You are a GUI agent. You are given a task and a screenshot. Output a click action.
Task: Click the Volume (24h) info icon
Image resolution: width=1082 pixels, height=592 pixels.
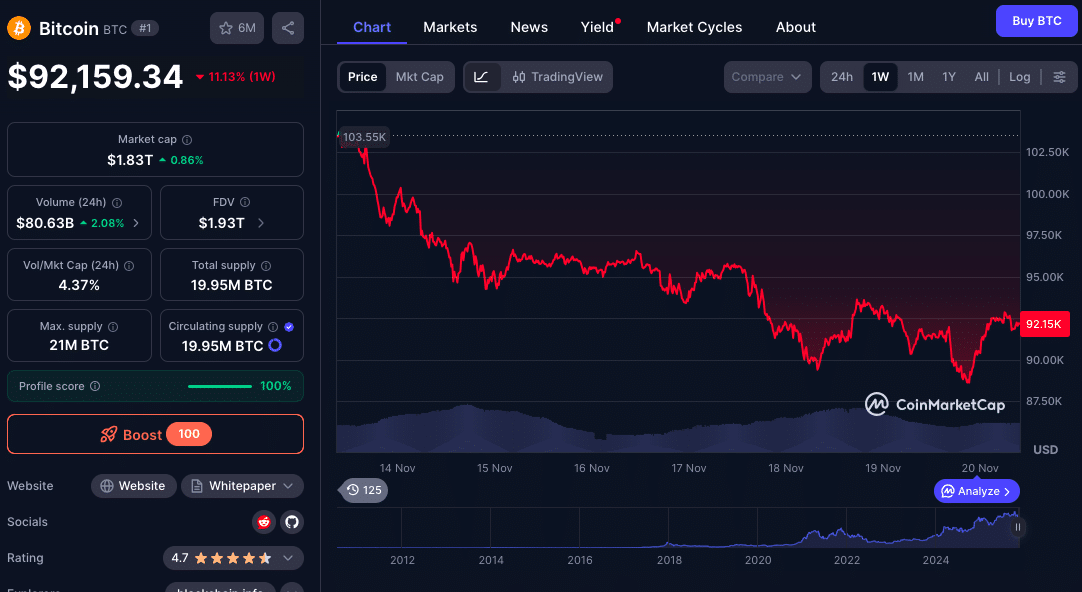pyautogui.click(x=117, y=203)
